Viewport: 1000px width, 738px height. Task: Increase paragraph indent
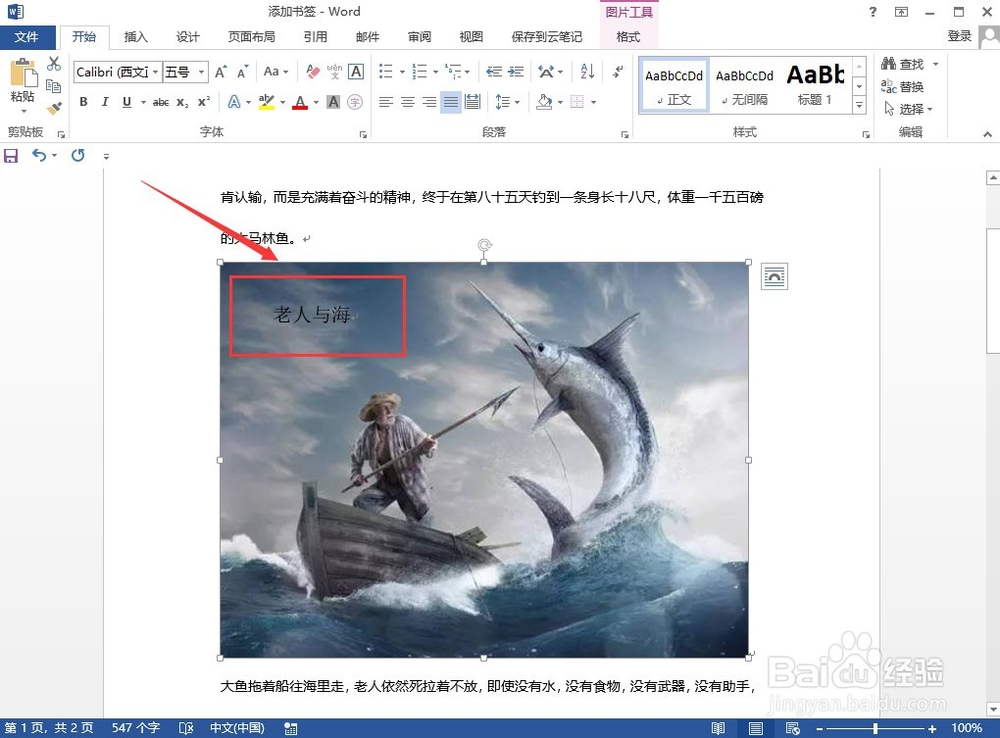(x=515, y=71)
